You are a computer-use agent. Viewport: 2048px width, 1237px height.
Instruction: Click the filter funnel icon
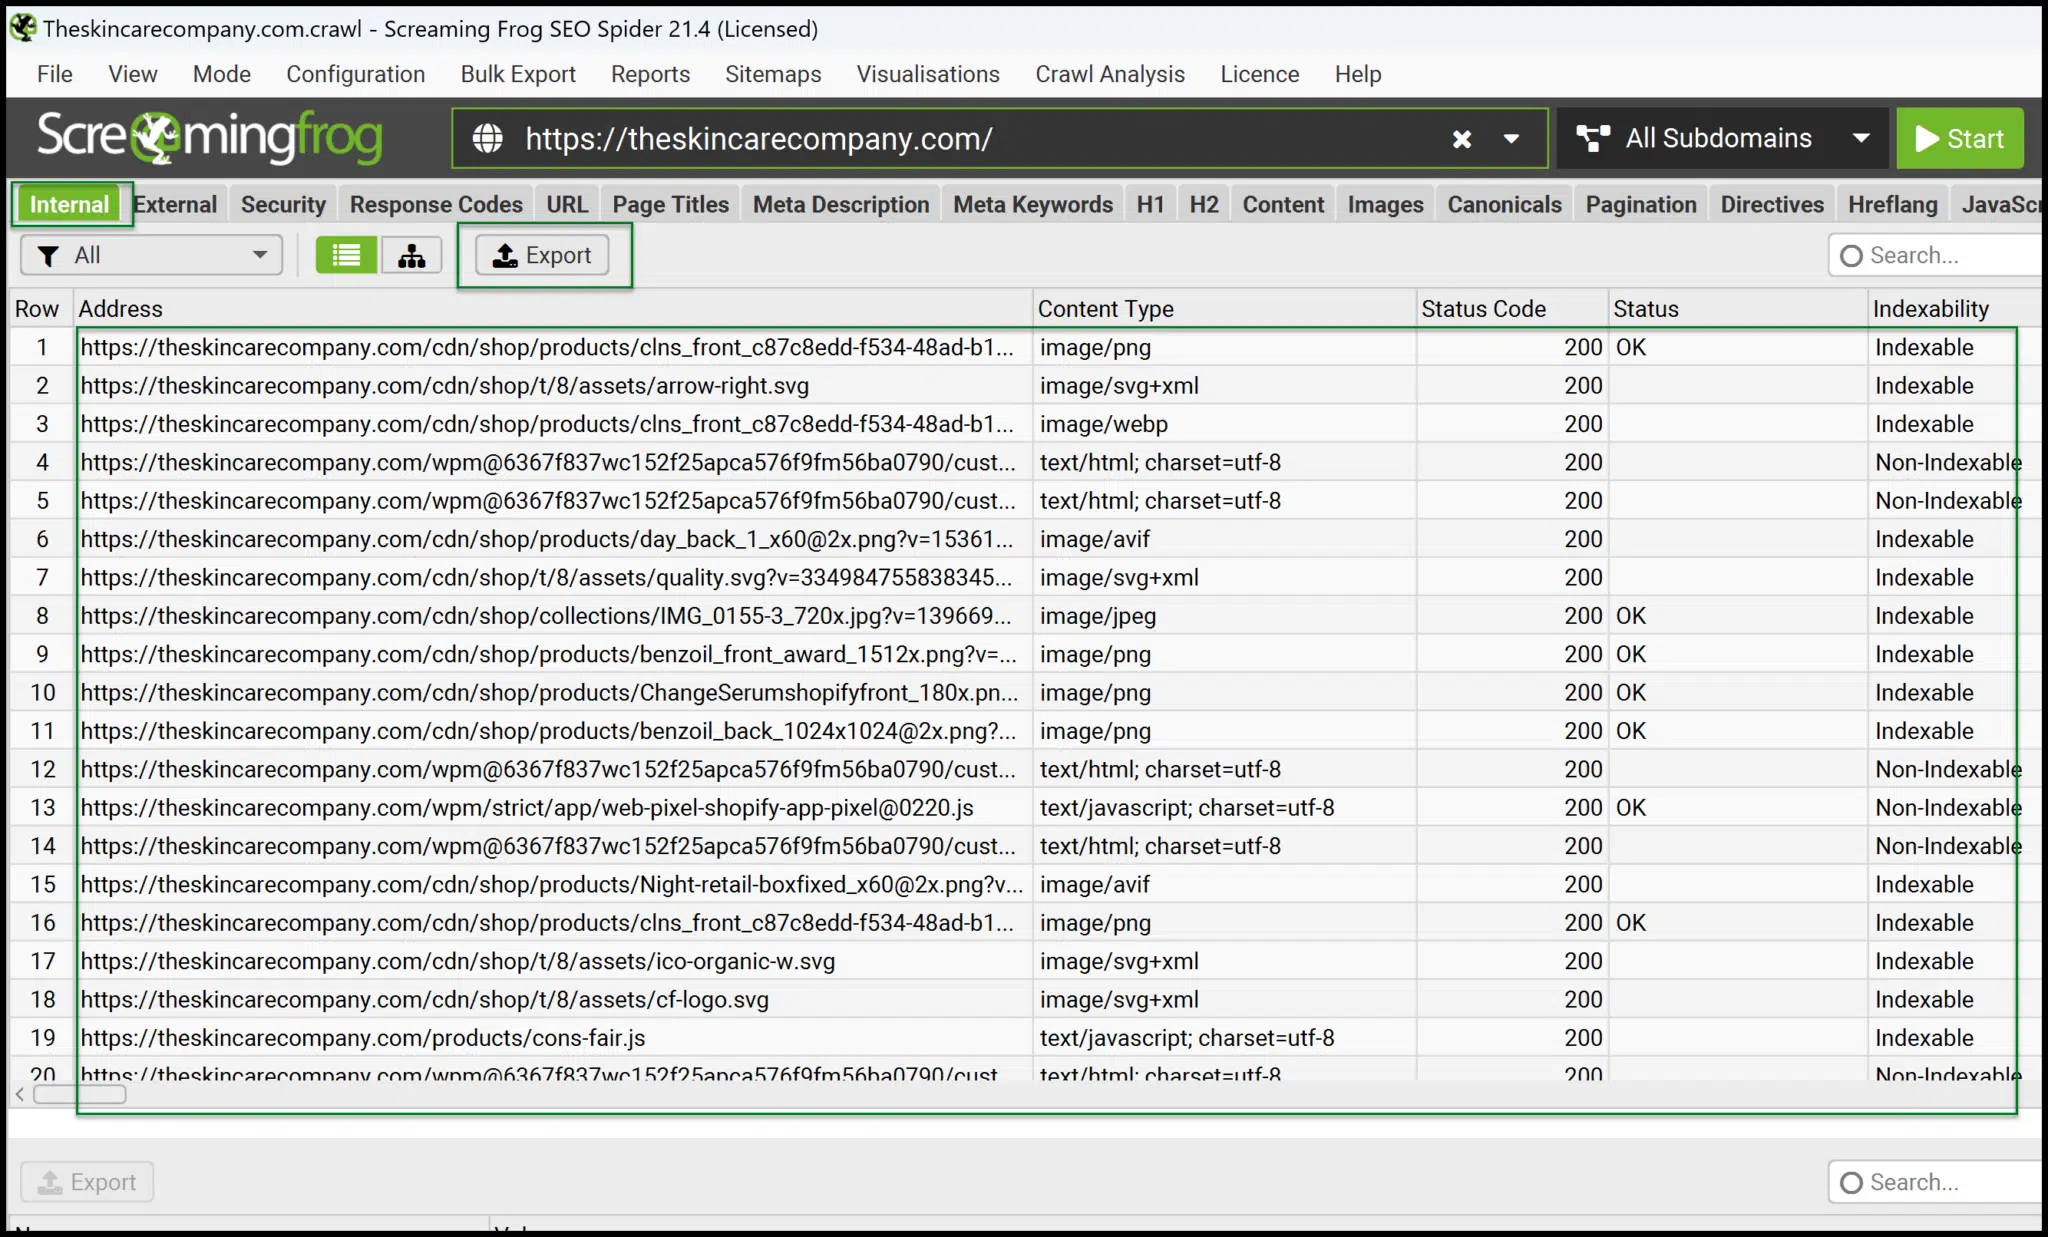48,256
